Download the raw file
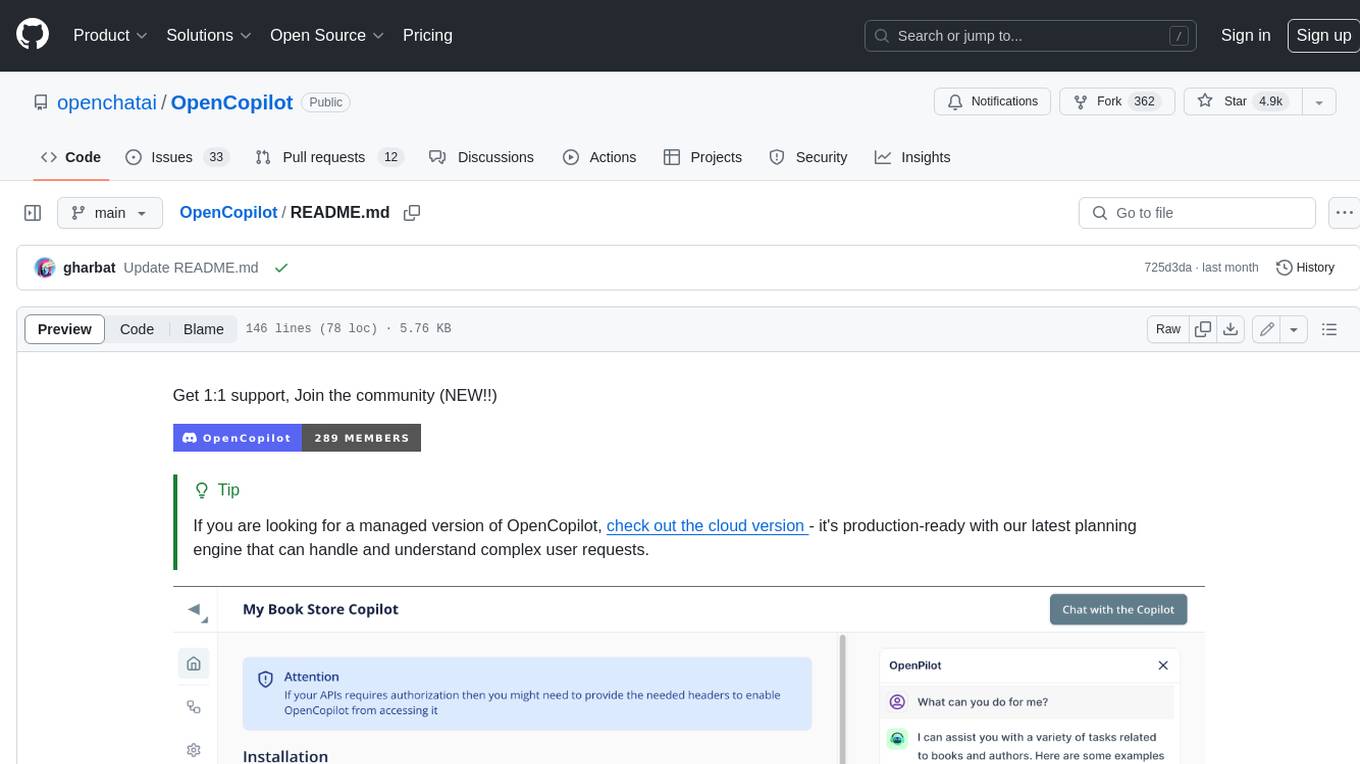Screen dimensions: 1360x764 (x=1231, y=329)
